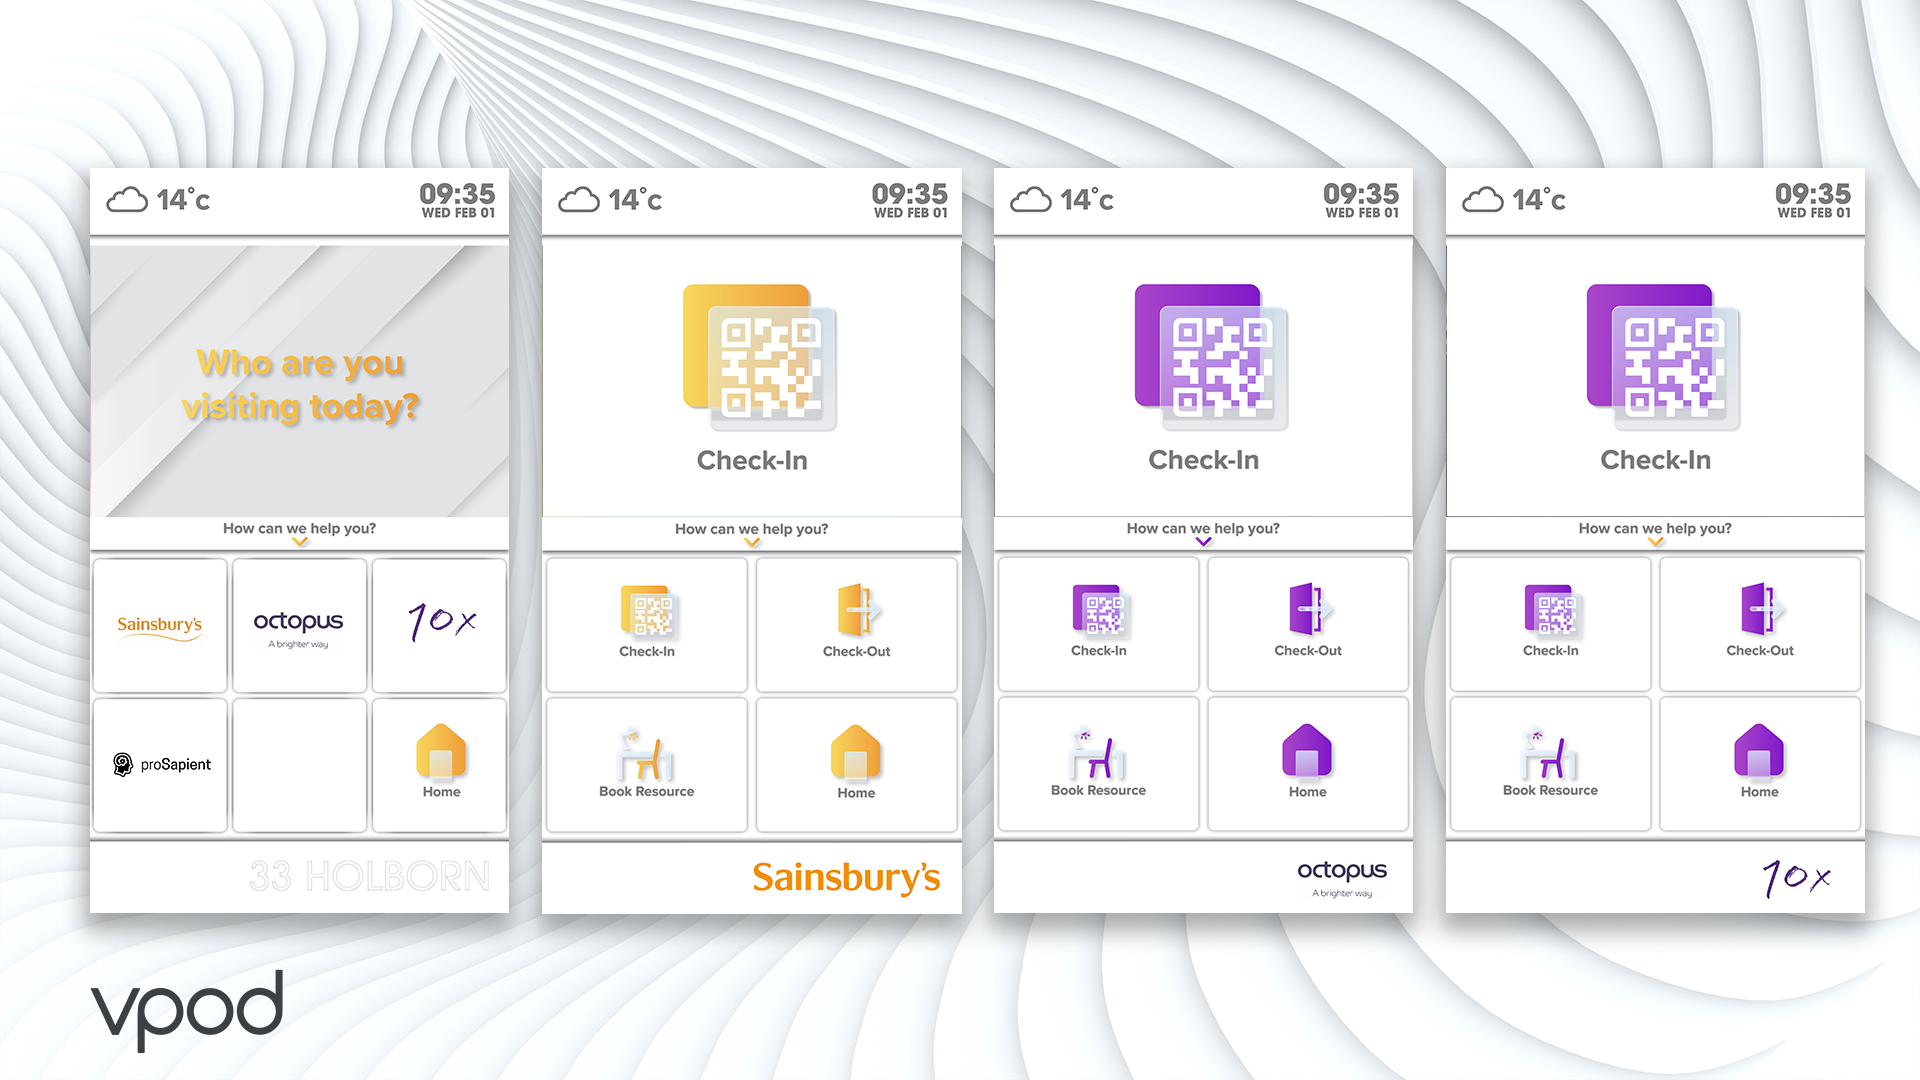Click cloud weather icon in first kiosk
1920x1080 pixels.
tap(127, 200)
